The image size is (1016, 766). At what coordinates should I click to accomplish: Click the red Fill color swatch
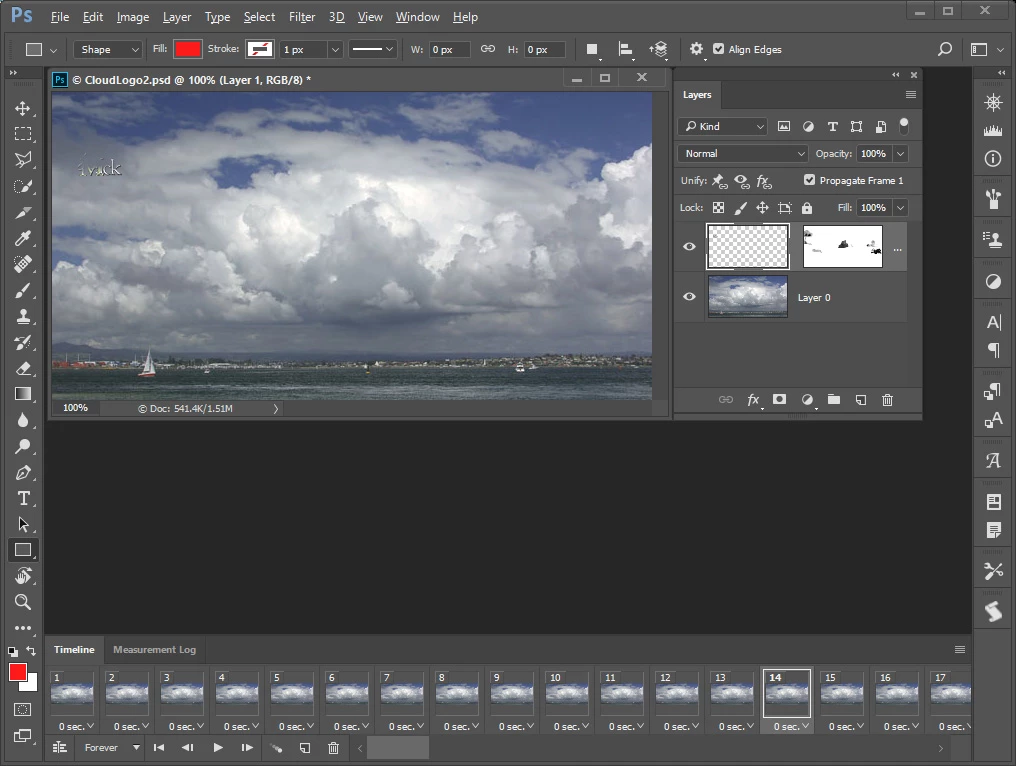(188, 49)
